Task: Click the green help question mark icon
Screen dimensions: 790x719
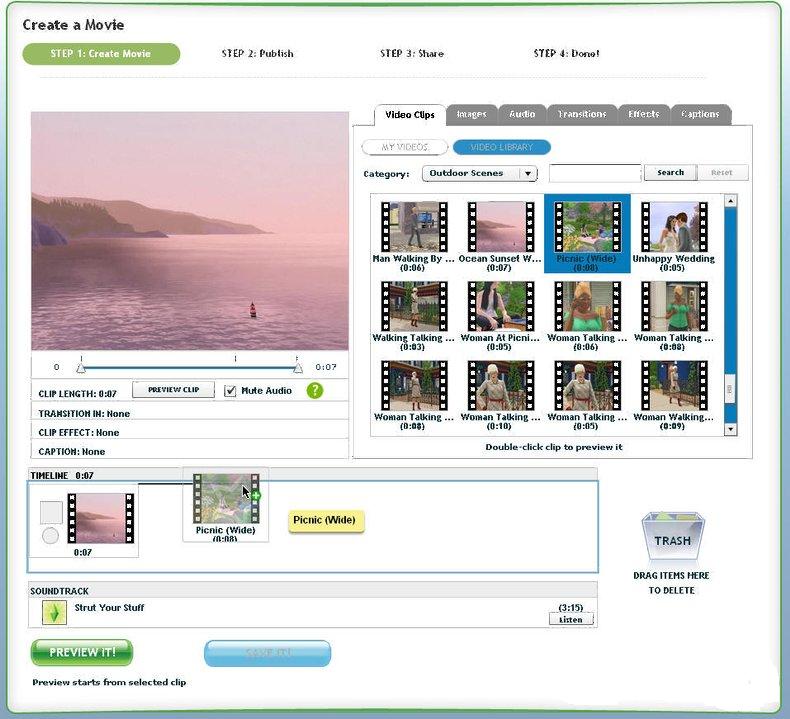Action: tap(315, 390)
